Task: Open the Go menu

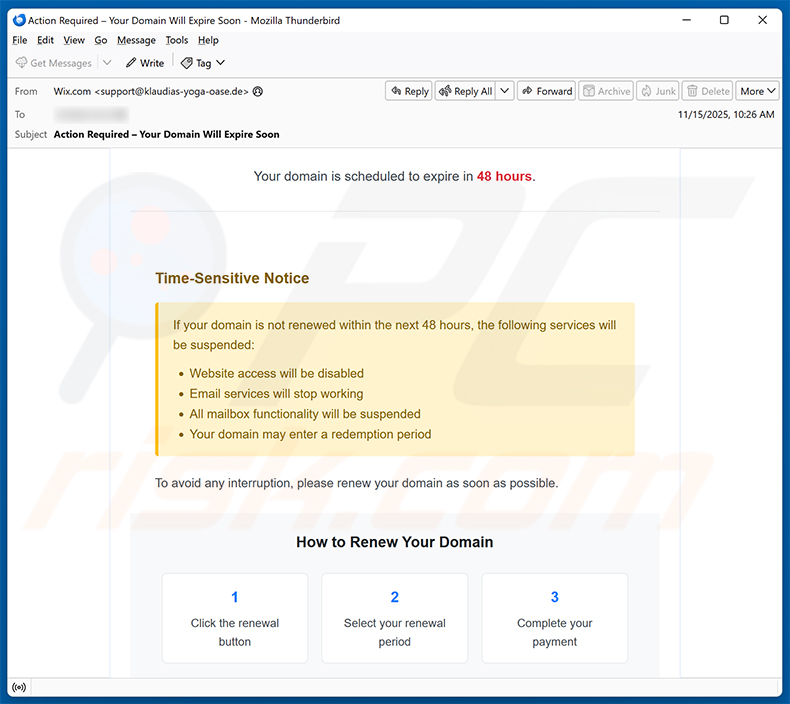Action: [x=101, y=40]
